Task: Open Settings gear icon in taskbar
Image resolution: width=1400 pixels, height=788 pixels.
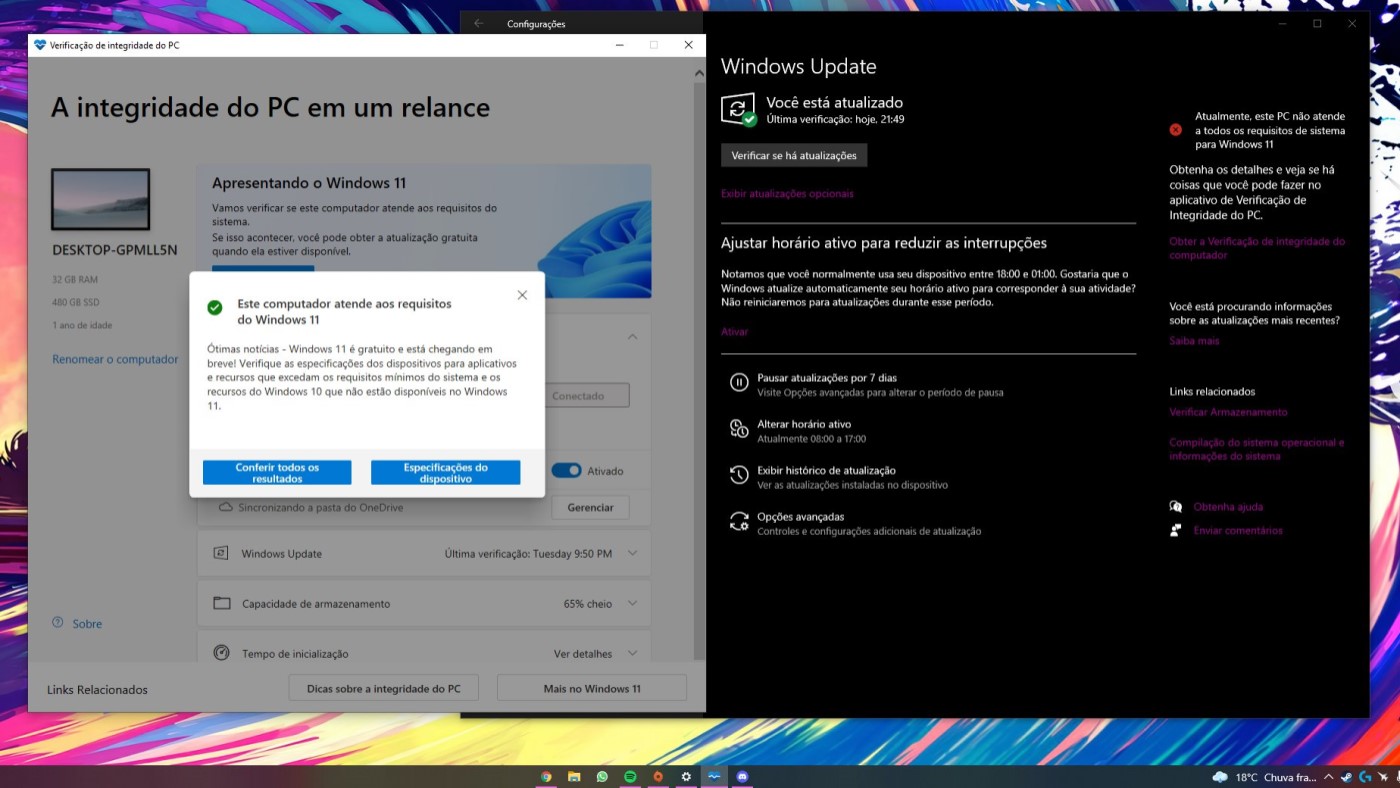Action: click(686, 776)
